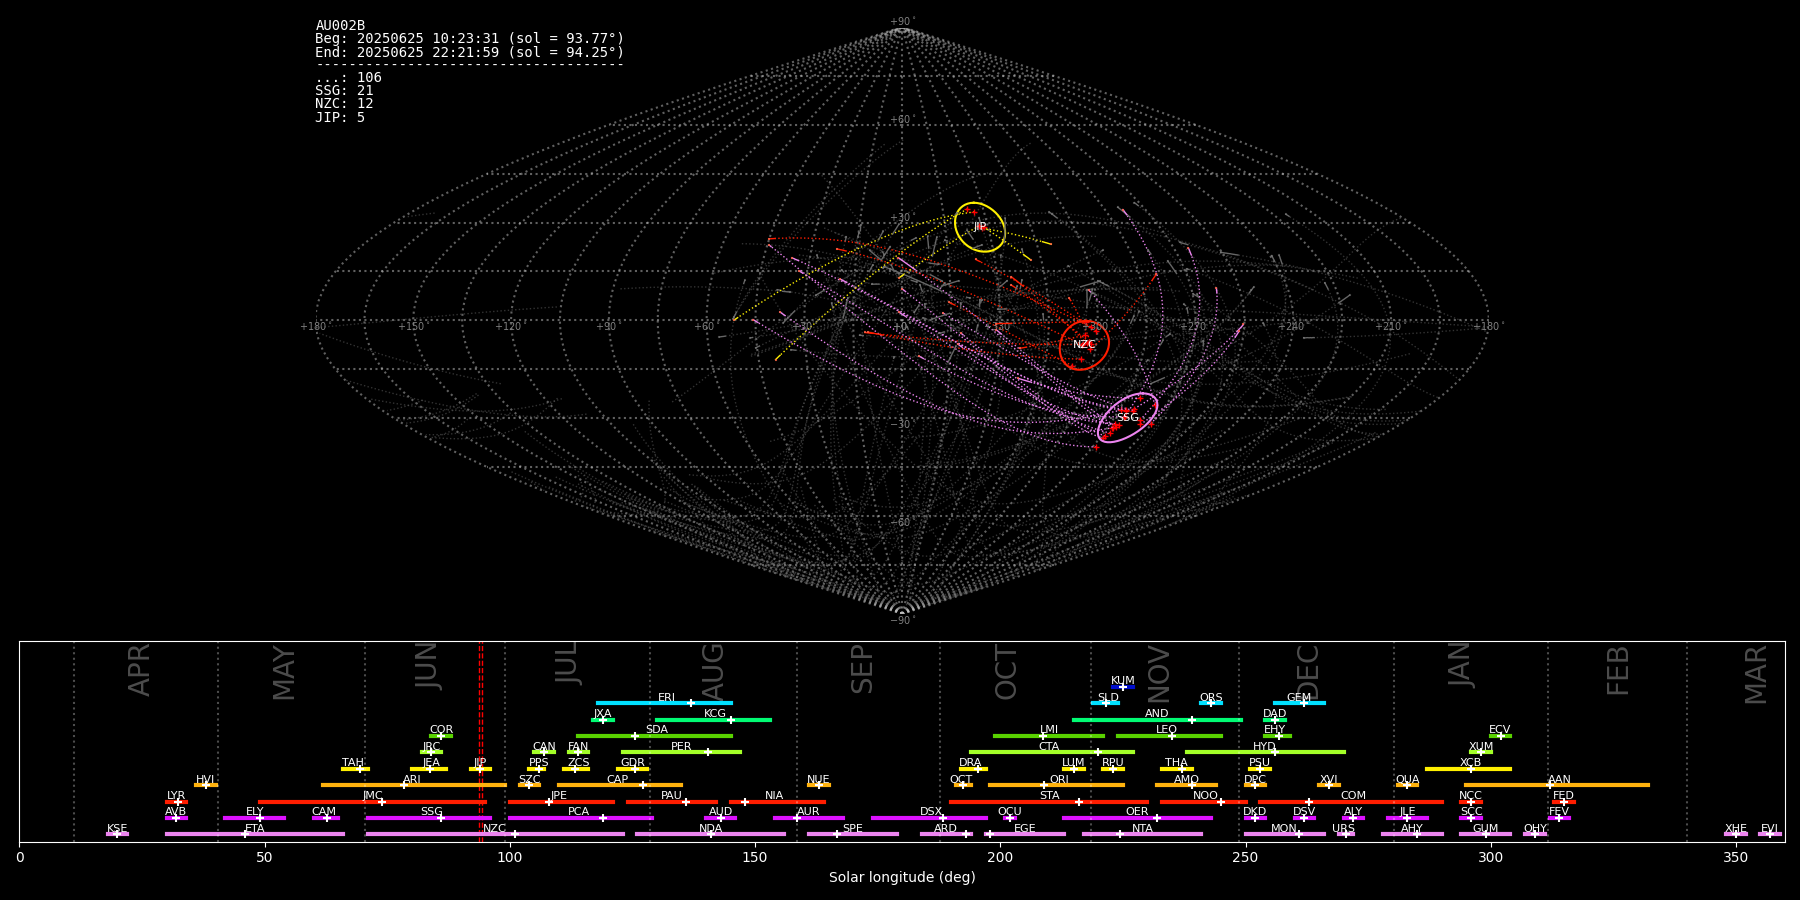
Task: Click the green AND shower bar
Action: click(x=1157, y=719)
